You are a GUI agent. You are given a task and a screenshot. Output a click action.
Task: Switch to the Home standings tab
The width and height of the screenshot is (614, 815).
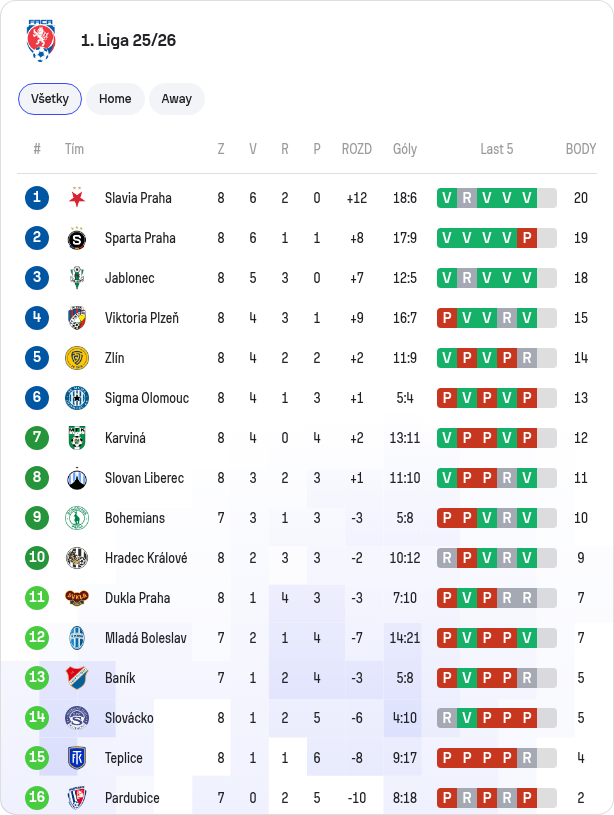[x=115, y=99]
